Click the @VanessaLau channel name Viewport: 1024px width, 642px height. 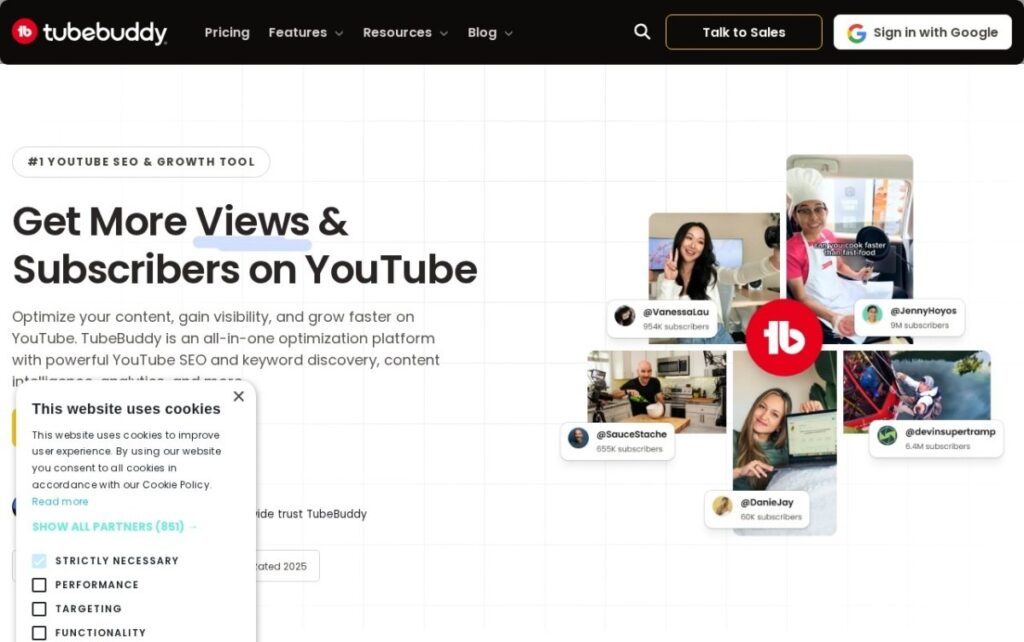[x=675, y=312]
